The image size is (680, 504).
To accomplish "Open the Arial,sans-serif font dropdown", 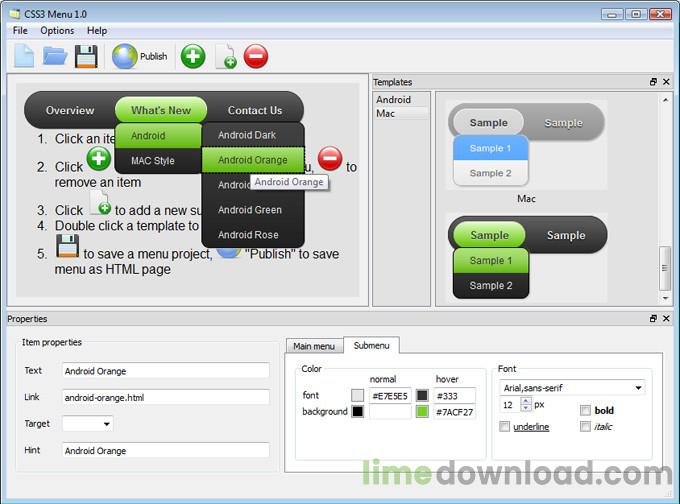I will [x=572, y=388].
